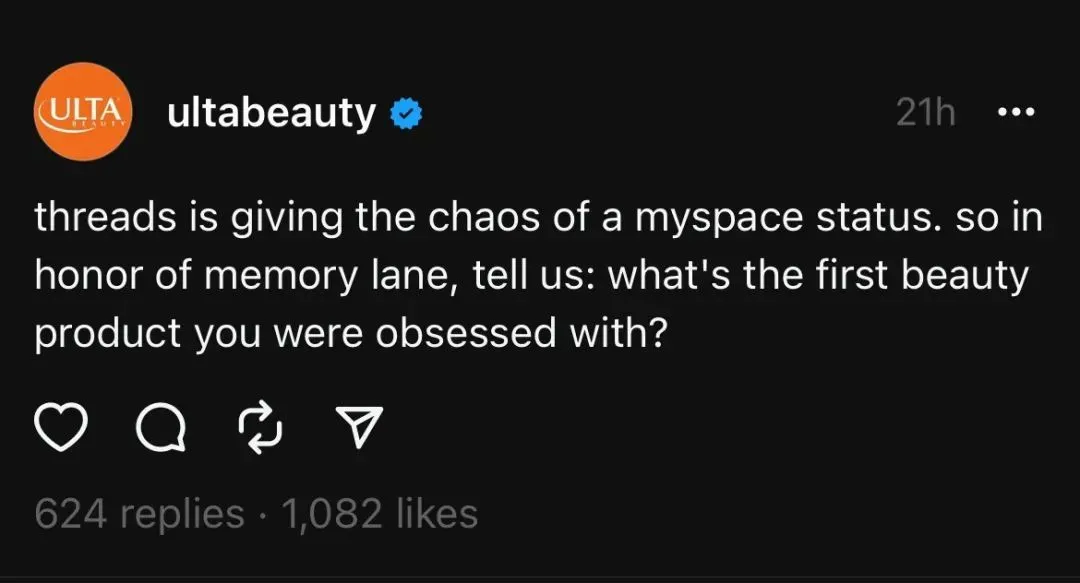
Task: Like the post with the heart icon
Action: tap(61, 428)
